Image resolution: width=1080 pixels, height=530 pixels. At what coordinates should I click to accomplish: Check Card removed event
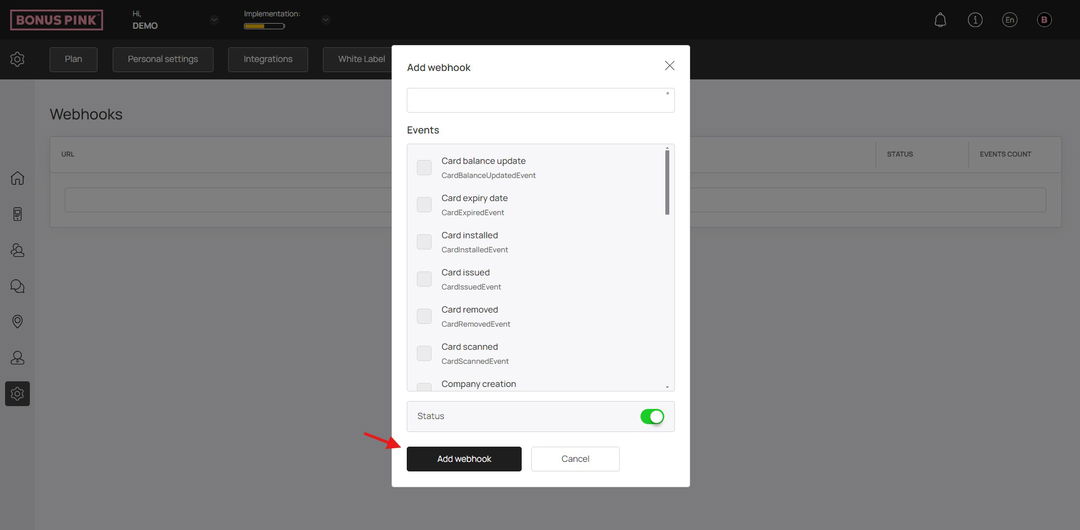[x=424, y=316]
